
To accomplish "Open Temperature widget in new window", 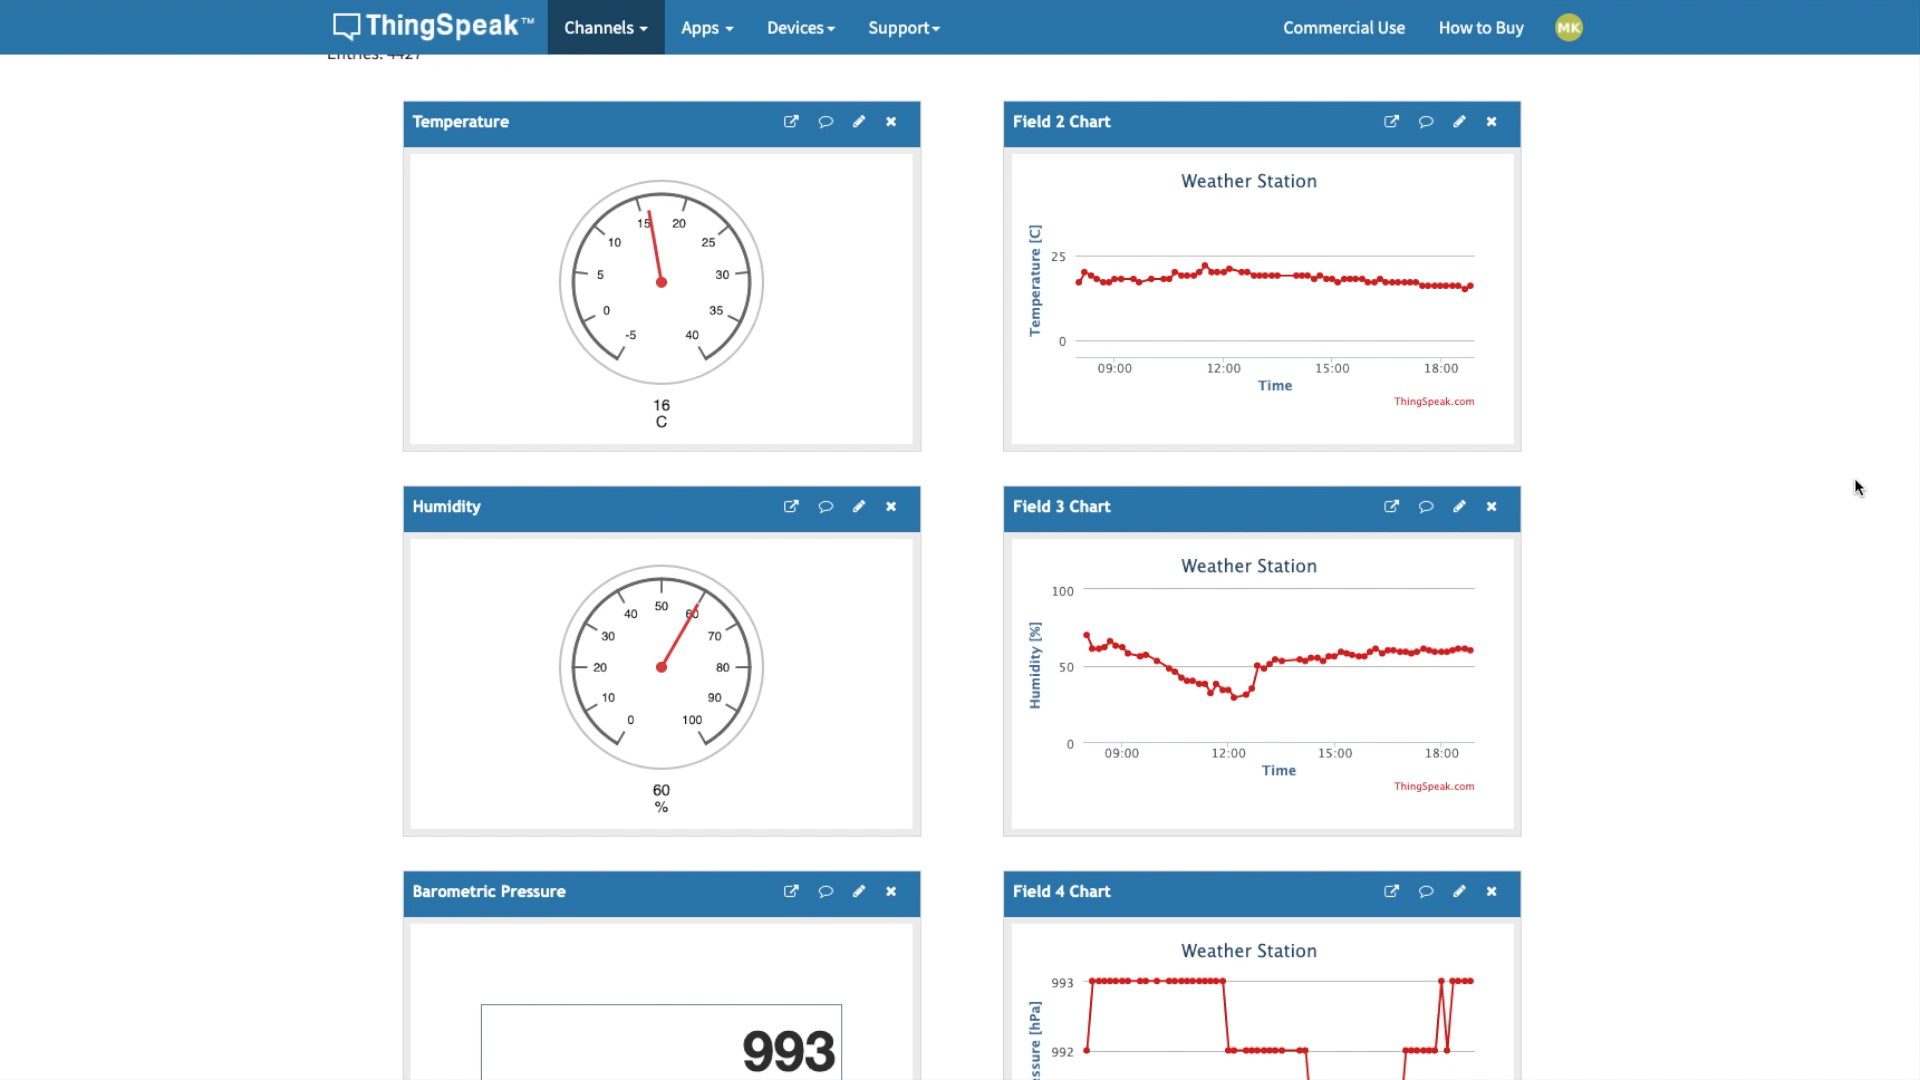I will pos(791,122).
